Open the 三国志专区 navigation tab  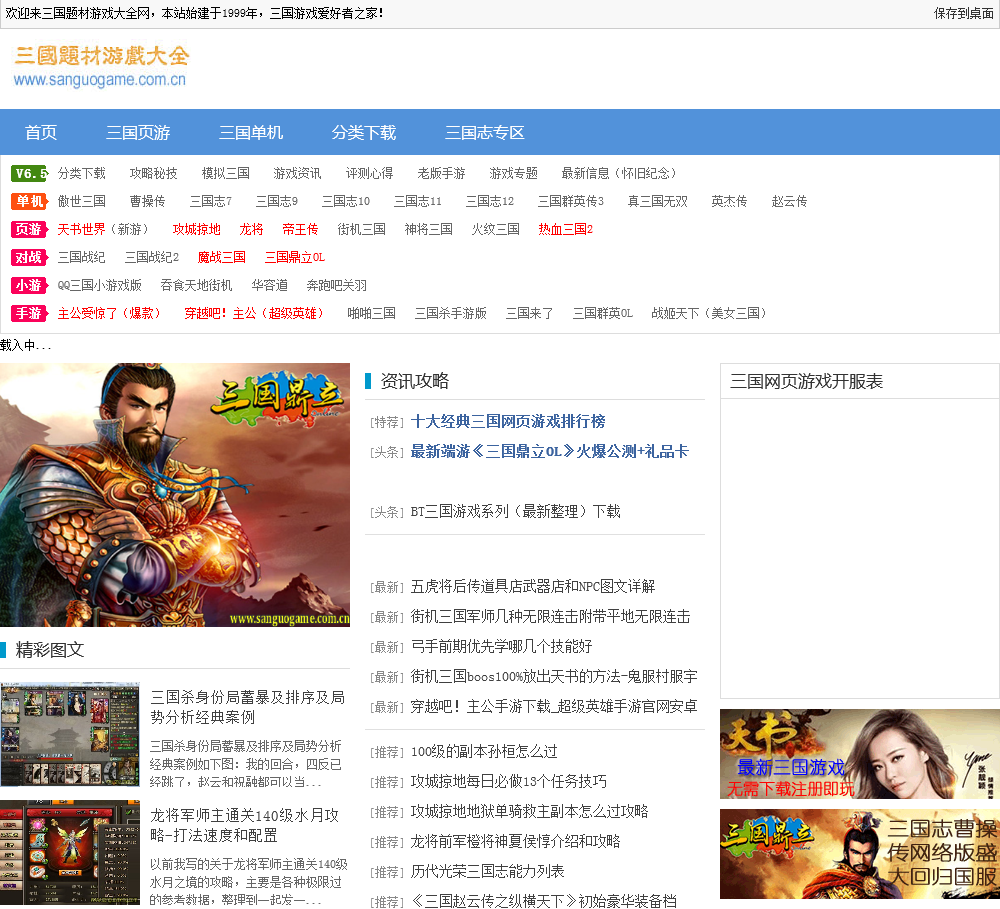click(485, 133)
